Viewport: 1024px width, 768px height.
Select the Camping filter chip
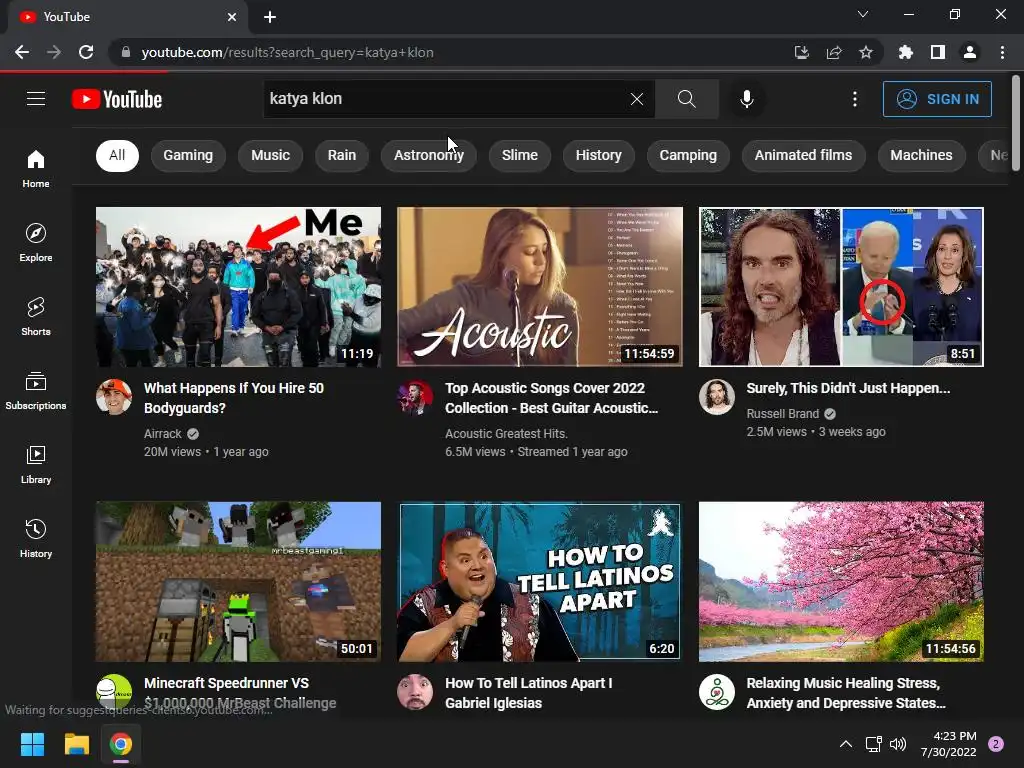tap(688, 155)
